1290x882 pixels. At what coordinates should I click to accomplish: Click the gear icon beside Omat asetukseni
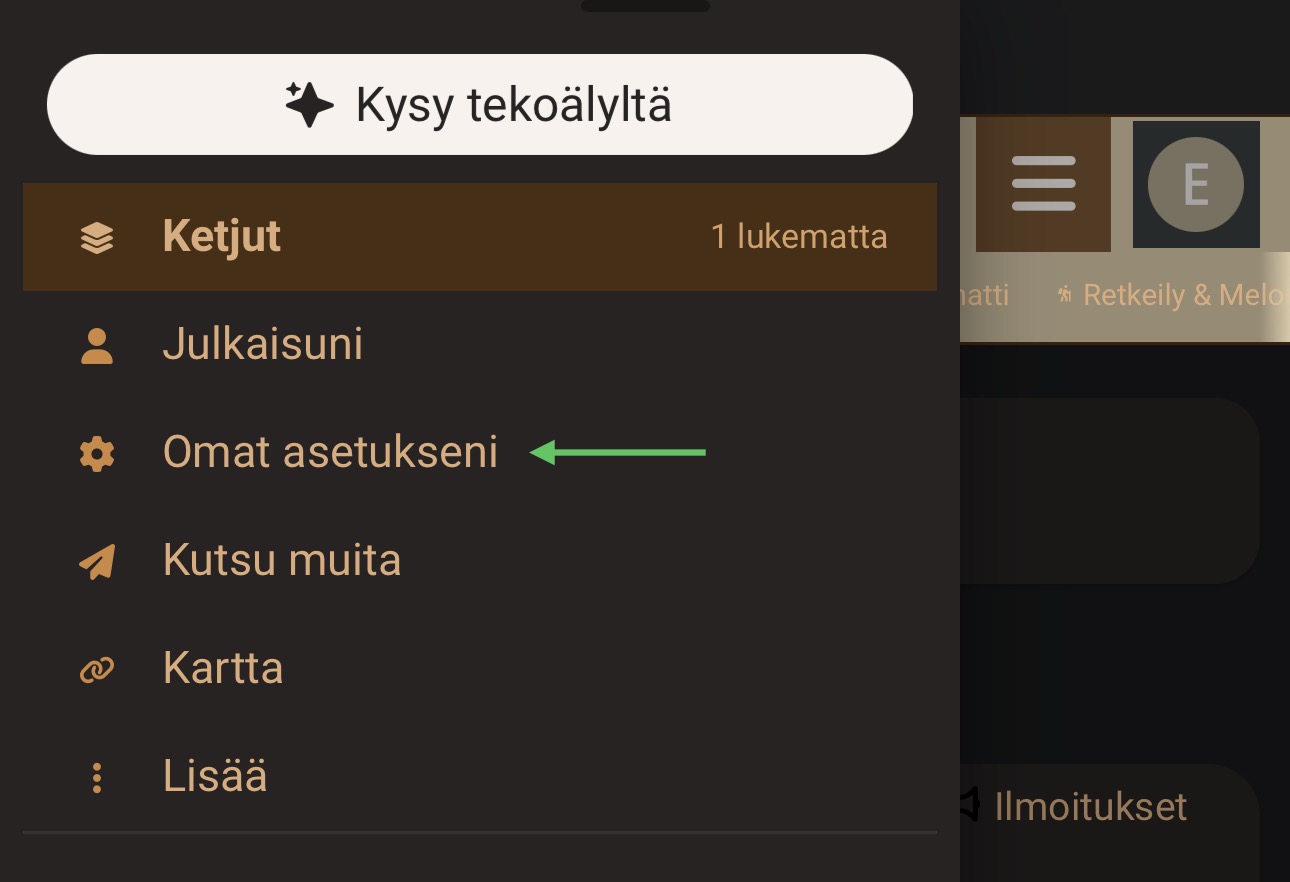point(97,454)
